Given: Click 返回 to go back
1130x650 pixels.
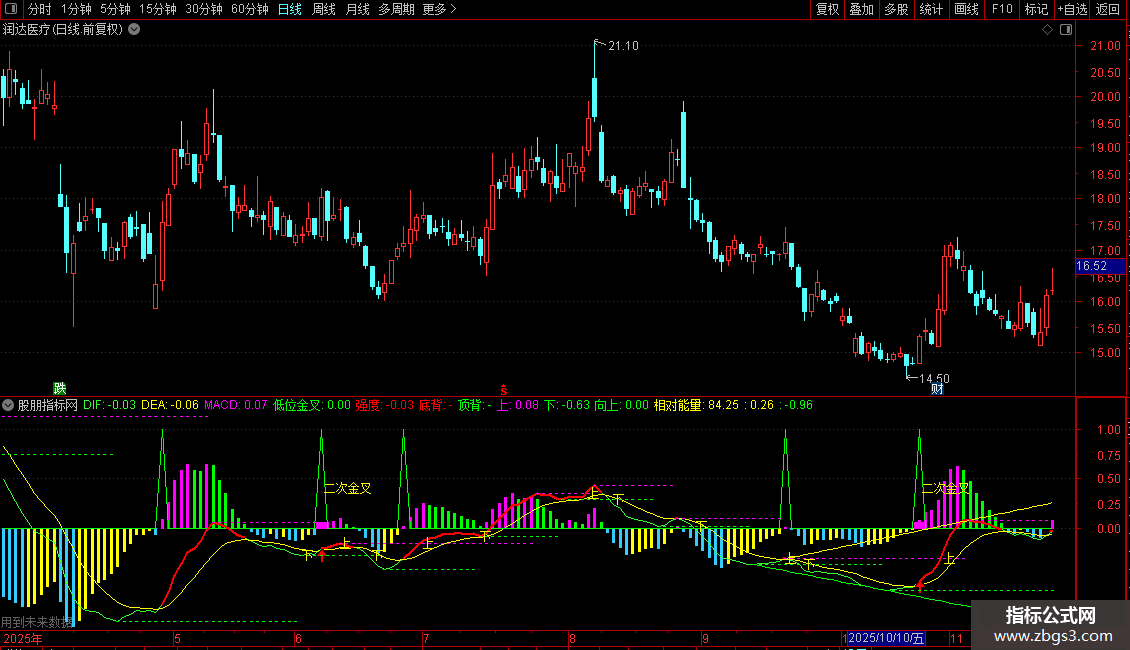Looking at the screenshot, I should click(1108, 9).
